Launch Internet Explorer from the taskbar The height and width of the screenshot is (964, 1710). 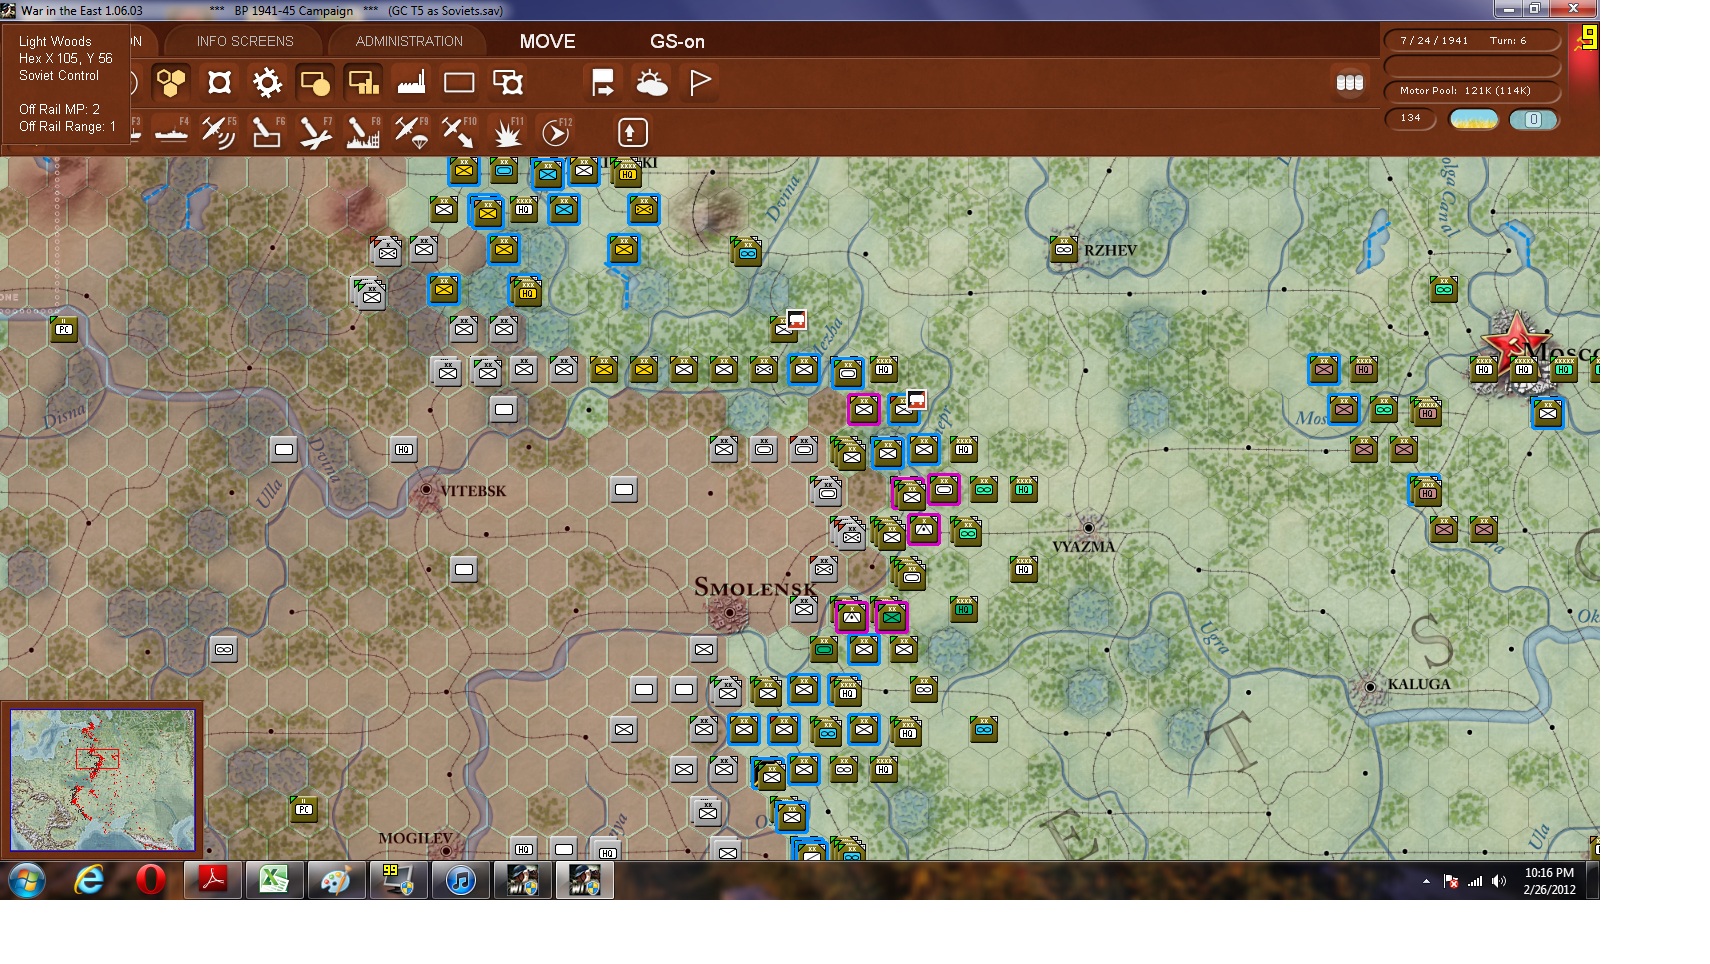[90, 880]
